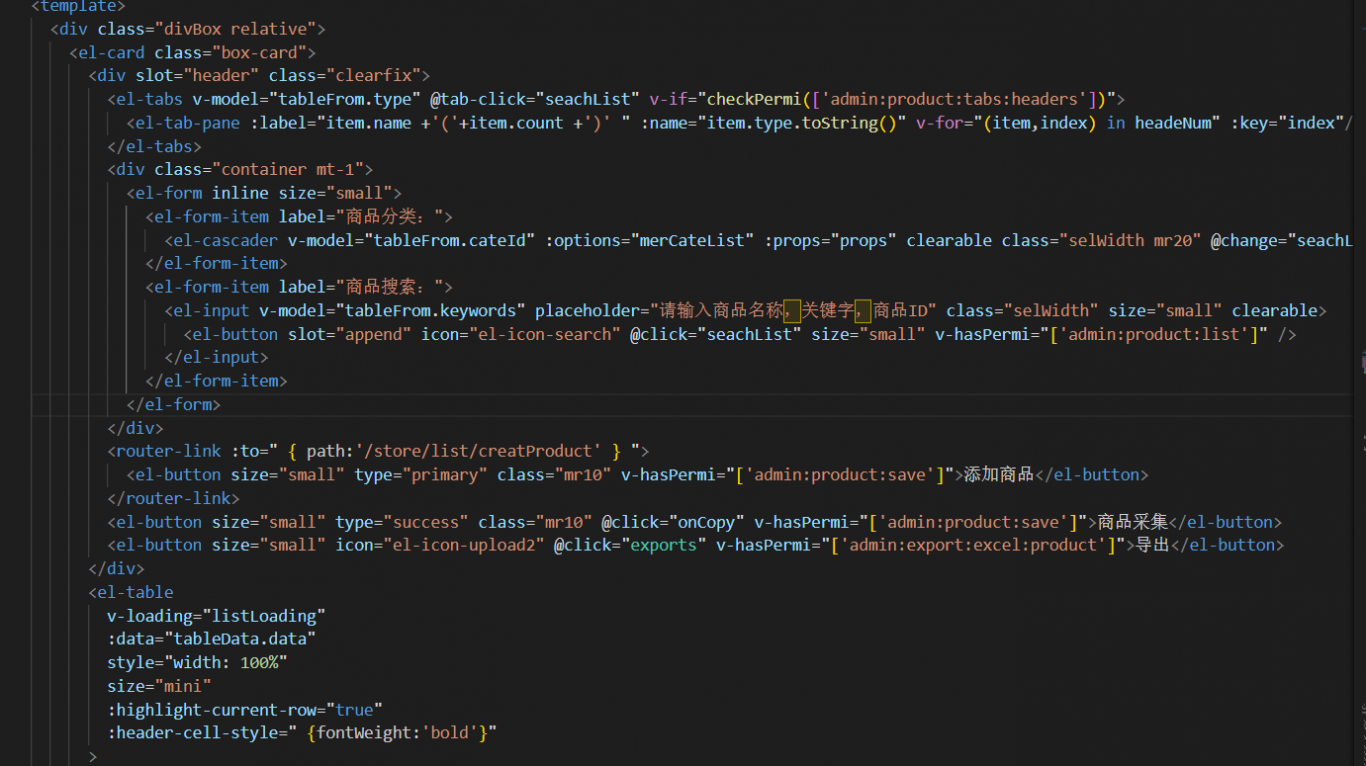Select the "tableFrom.type" v-model value
Screen dimensions: 1366x766
(x=344, y=99)
